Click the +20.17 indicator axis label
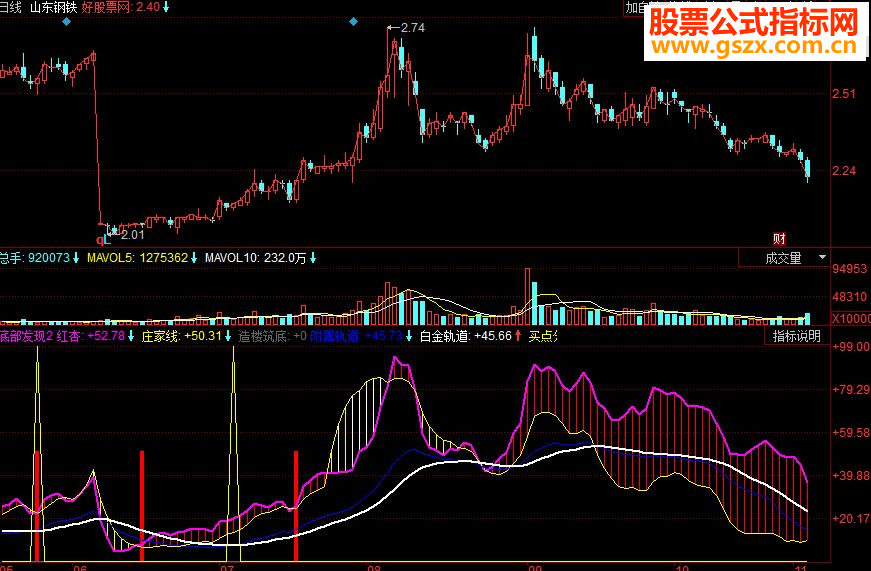 click(851, 518)
